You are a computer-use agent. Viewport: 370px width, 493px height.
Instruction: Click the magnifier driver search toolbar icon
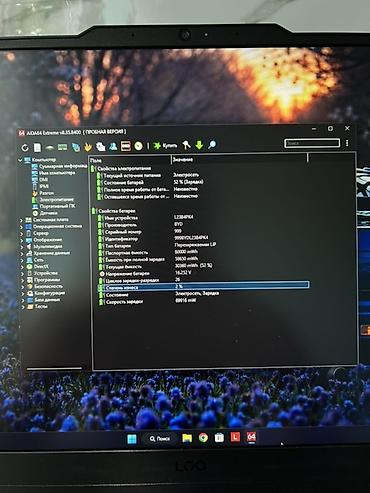(x=212, y=145)
